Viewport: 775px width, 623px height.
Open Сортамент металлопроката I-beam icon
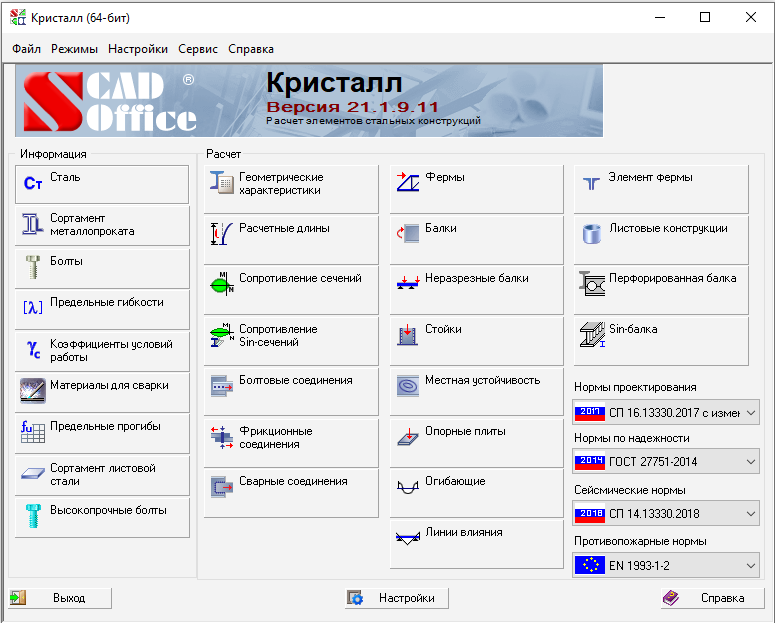pyautogui.click(x=33, y=224)
